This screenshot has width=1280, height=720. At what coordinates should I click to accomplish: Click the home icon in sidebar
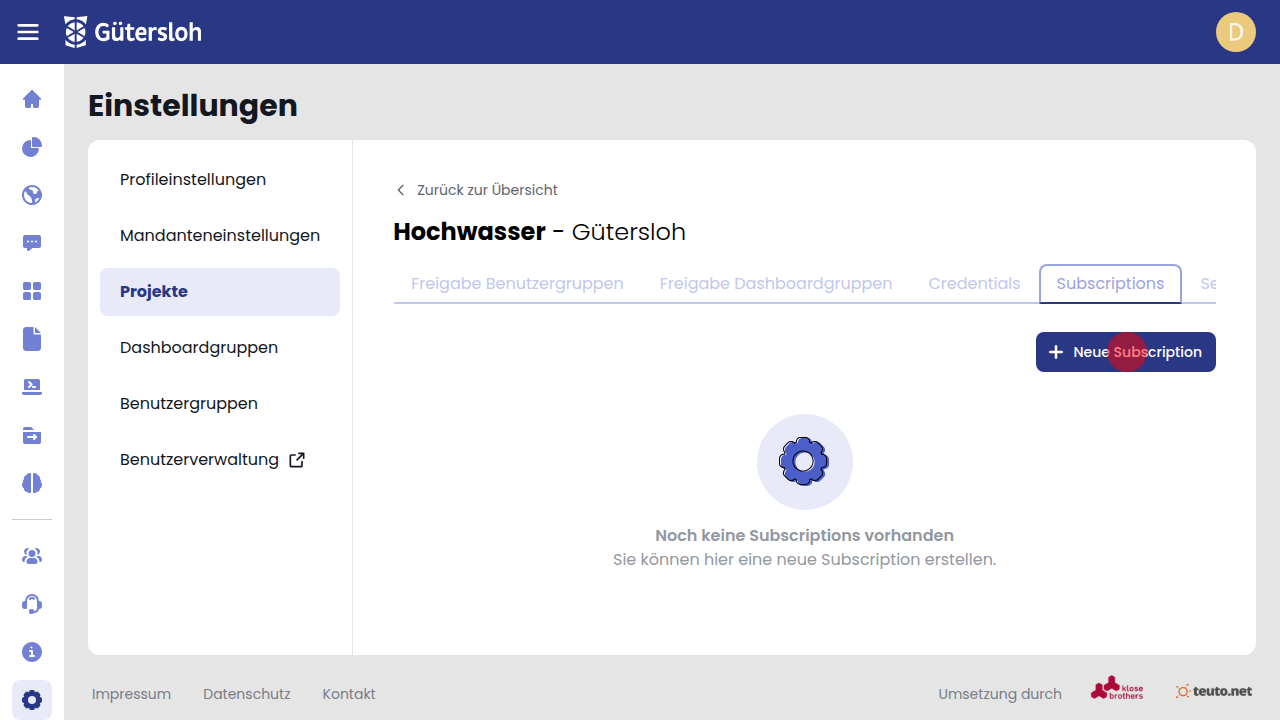click(x=32, y=99)
